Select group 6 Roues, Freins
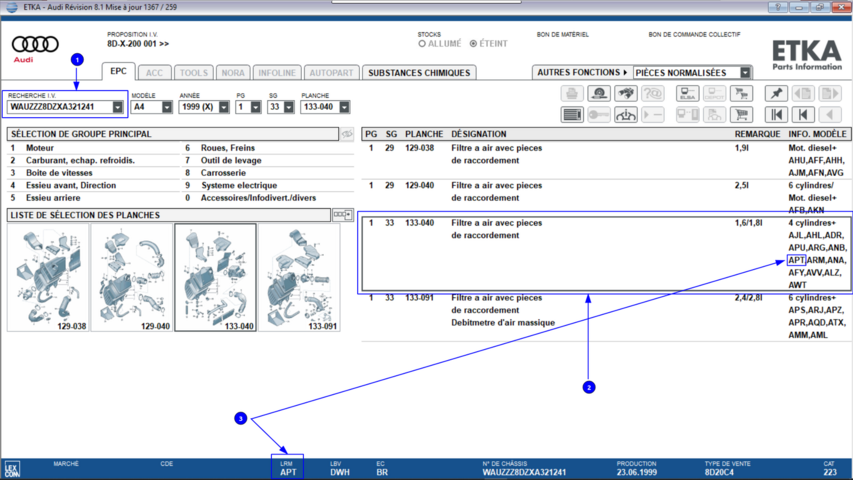 (x=268, y=148)
